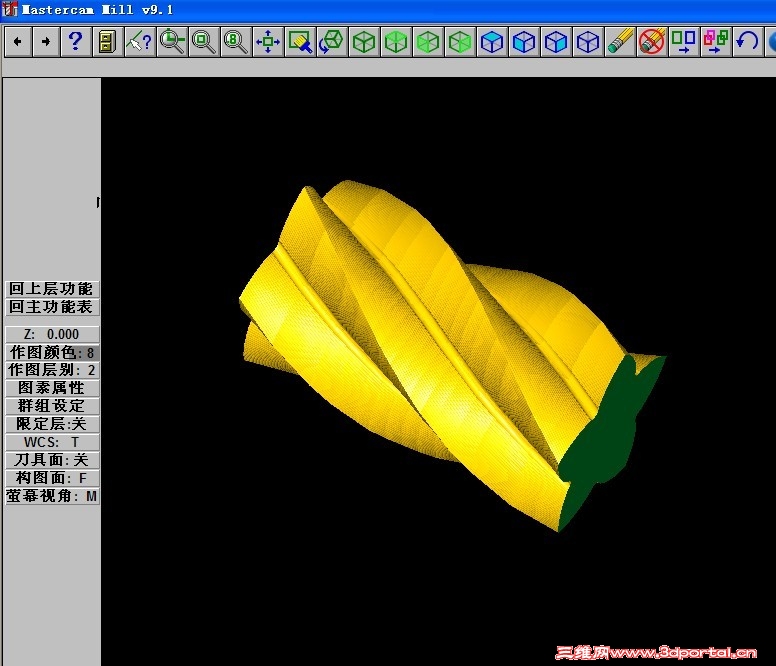This screenshot has height=666, width=776.
Task: Open the drawing color setting 作图颜色: 8
Action: 52,352
